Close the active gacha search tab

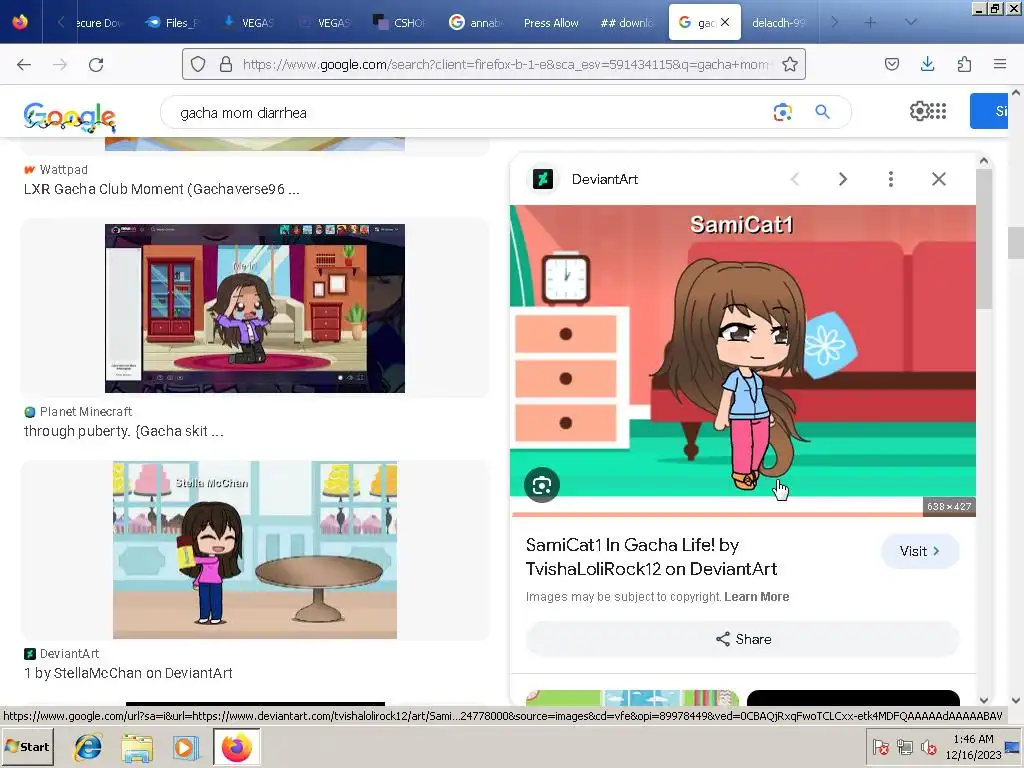point(725,22)
